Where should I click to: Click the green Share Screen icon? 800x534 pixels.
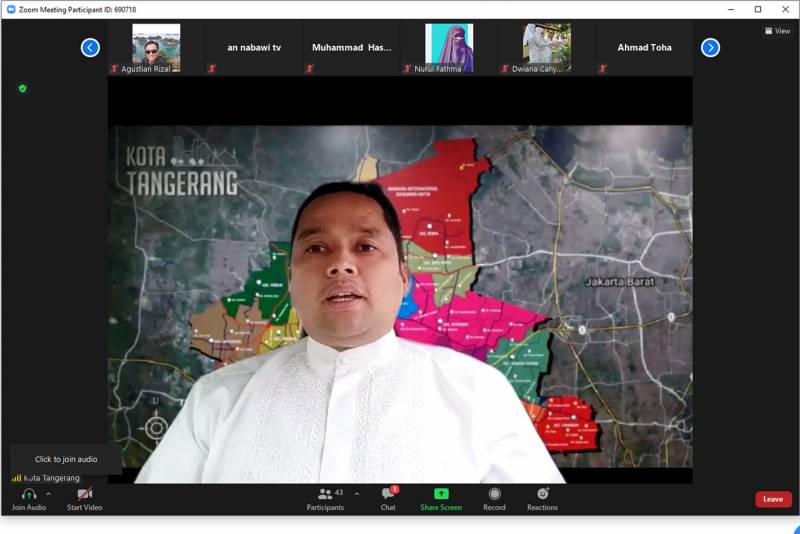tap(441, 494)
